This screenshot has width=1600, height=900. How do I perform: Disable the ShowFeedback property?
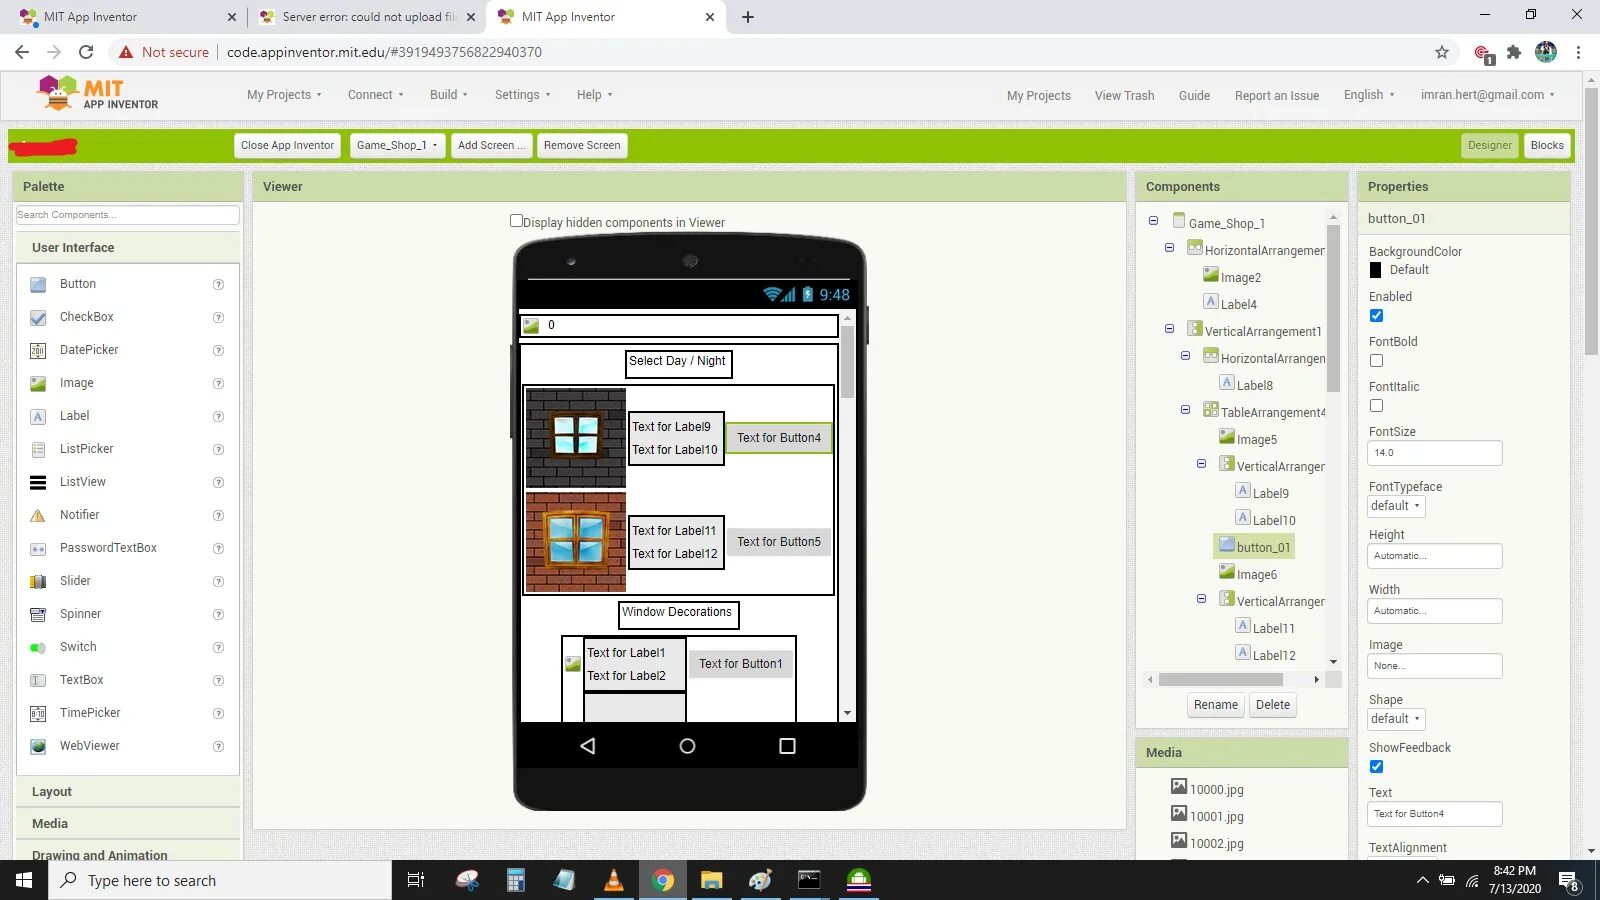click(x=1377, y=766)
